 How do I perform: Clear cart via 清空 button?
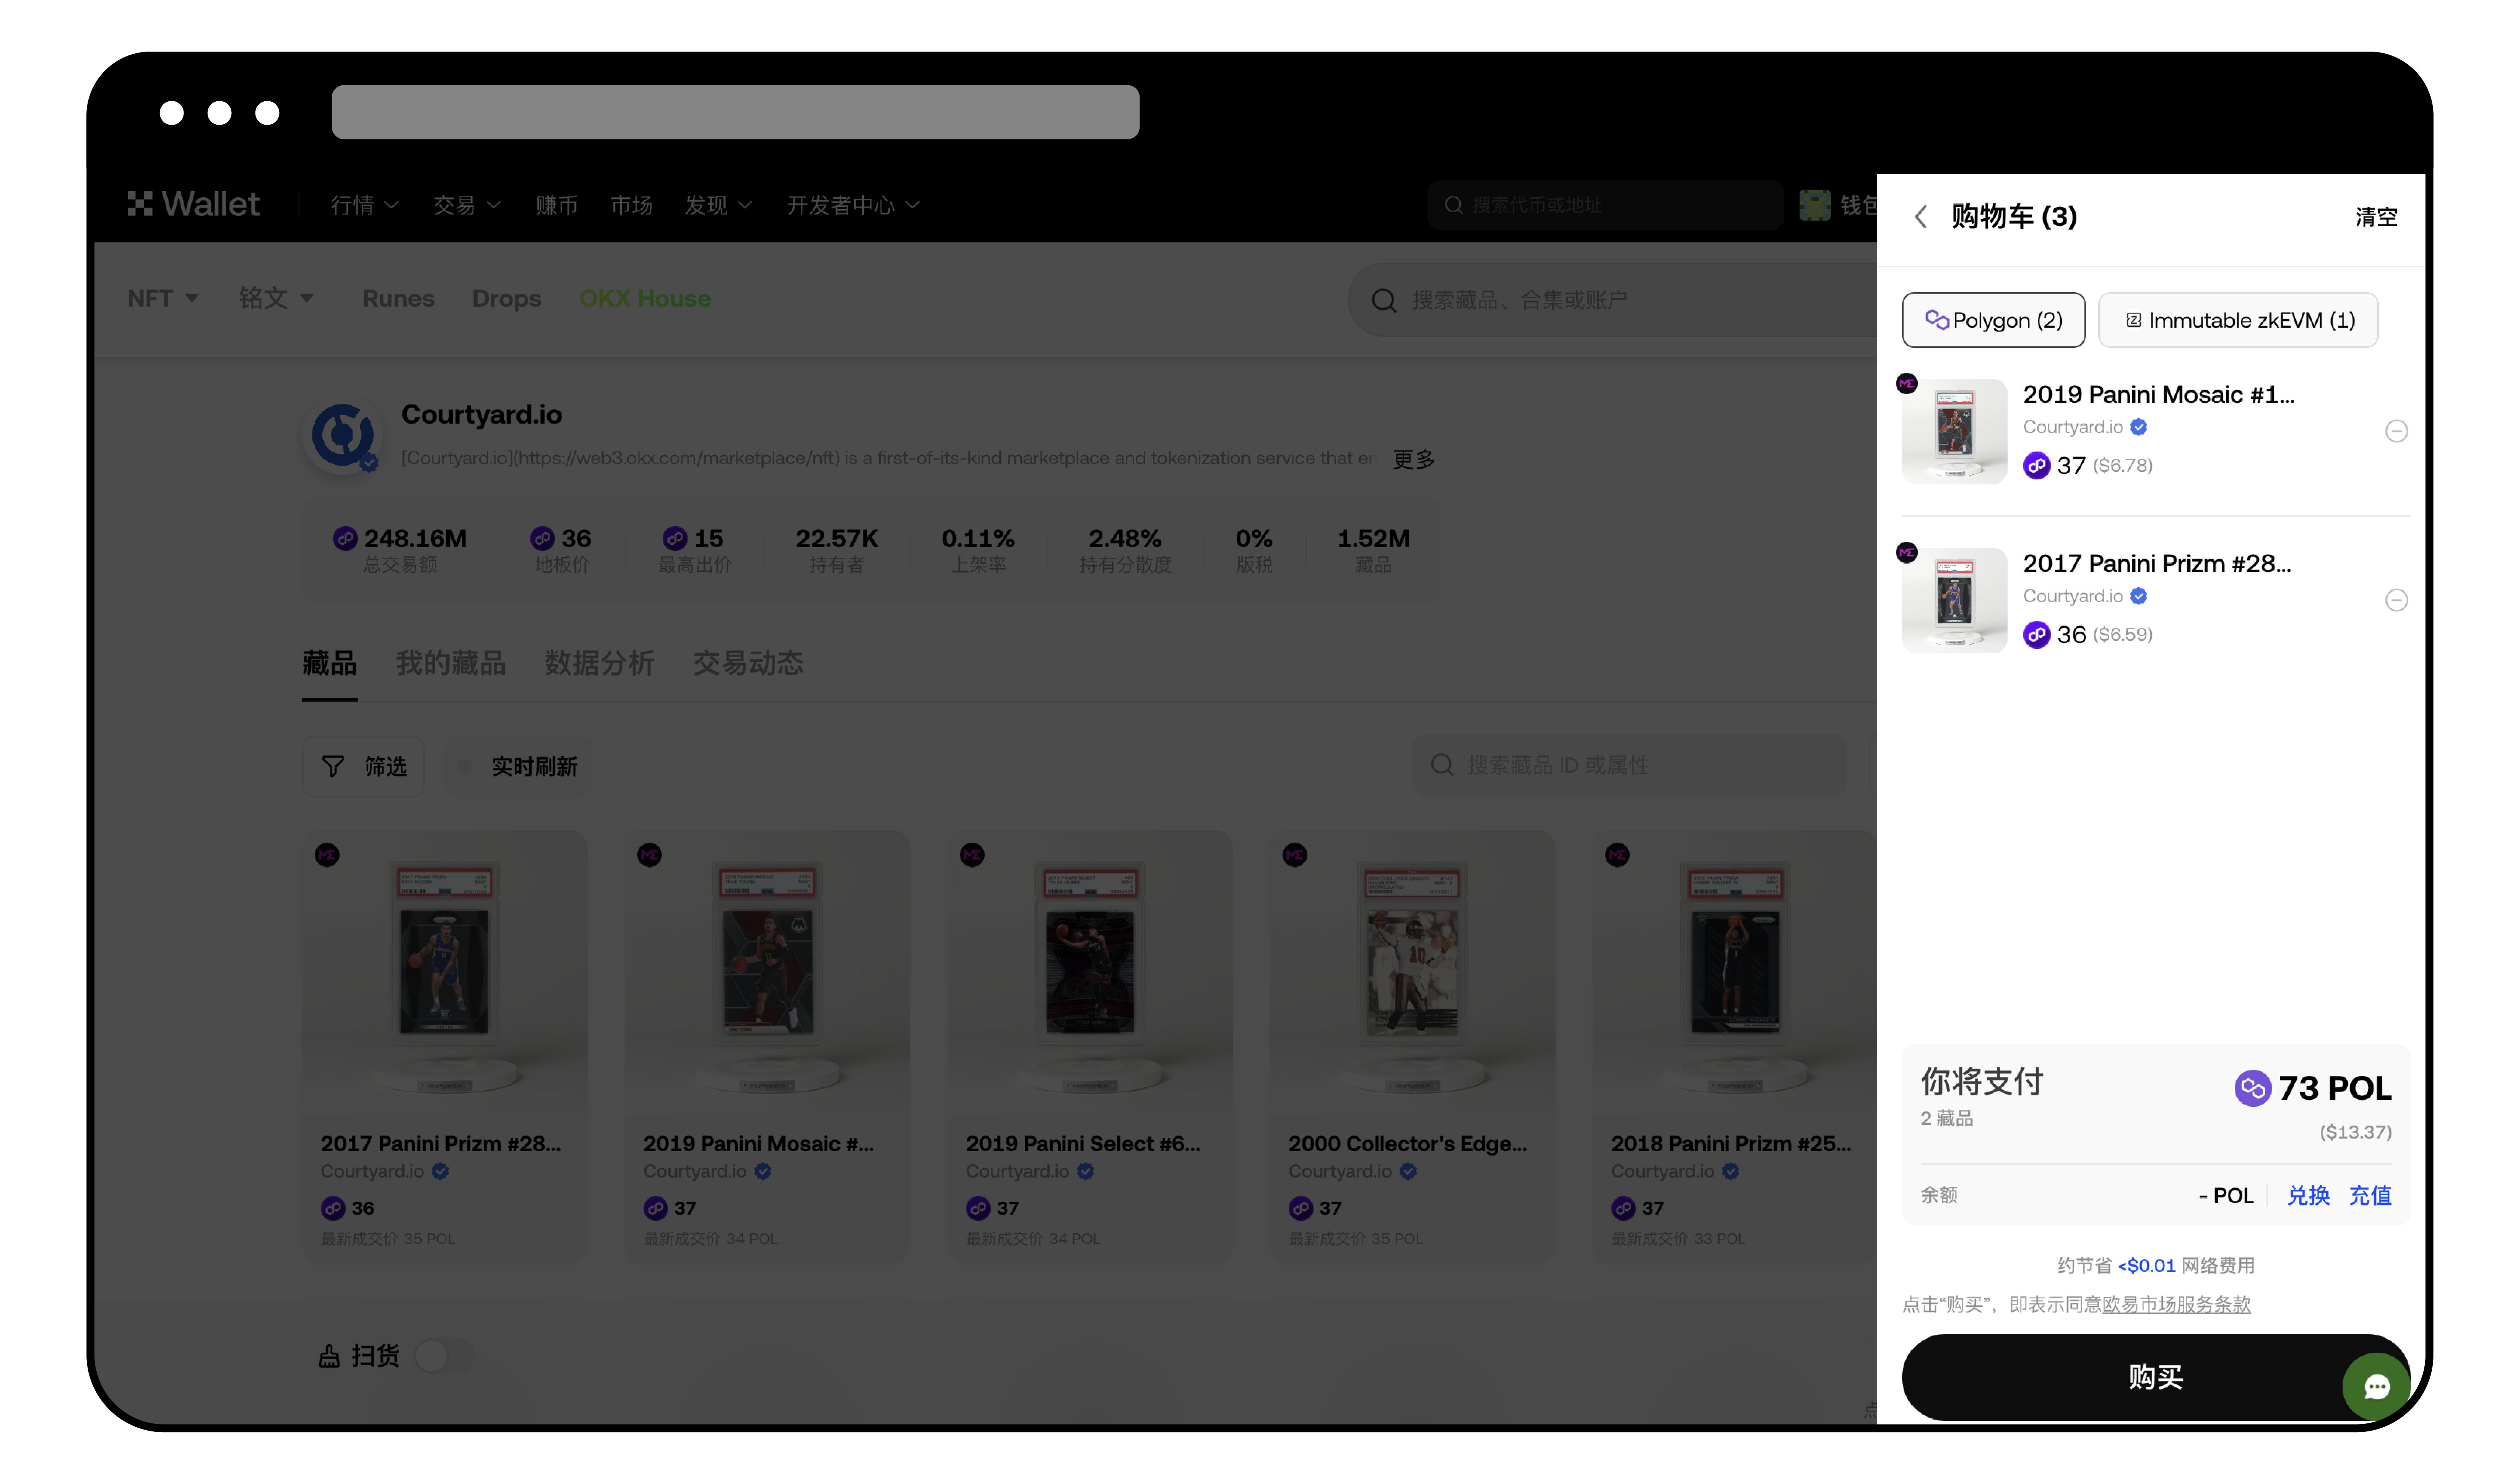tap(2376, 217)
